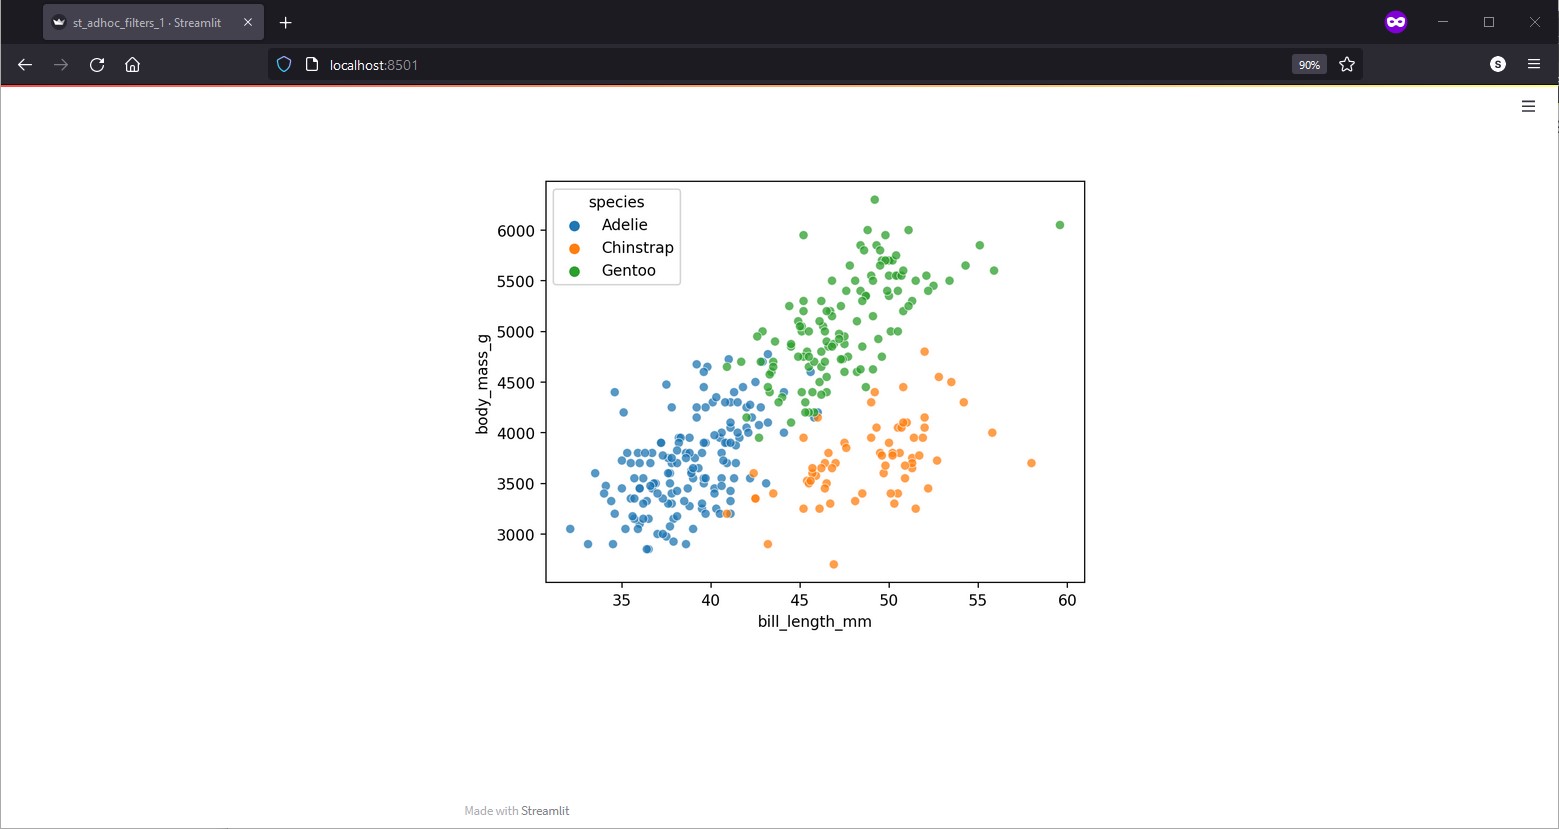This screenshot has height=829, width=1559.
Task: Reload the current page
Action: (96, 64)
